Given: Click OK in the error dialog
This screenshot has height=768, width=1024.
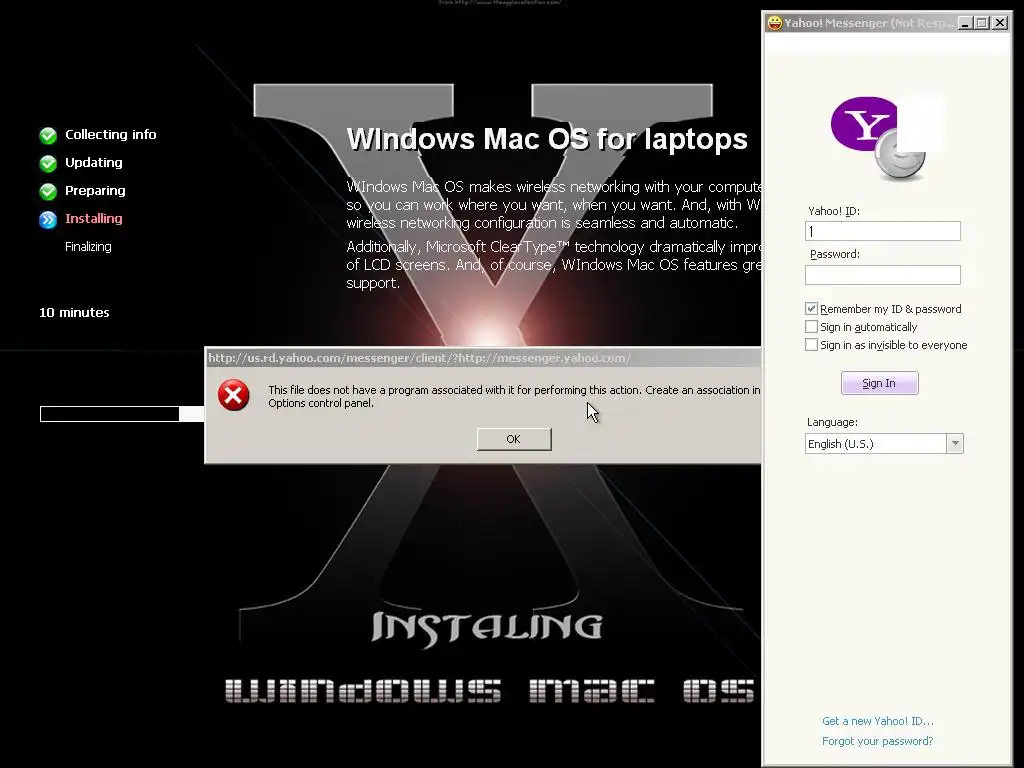Looking at the screenshot, I should click(x=514, y=439).
